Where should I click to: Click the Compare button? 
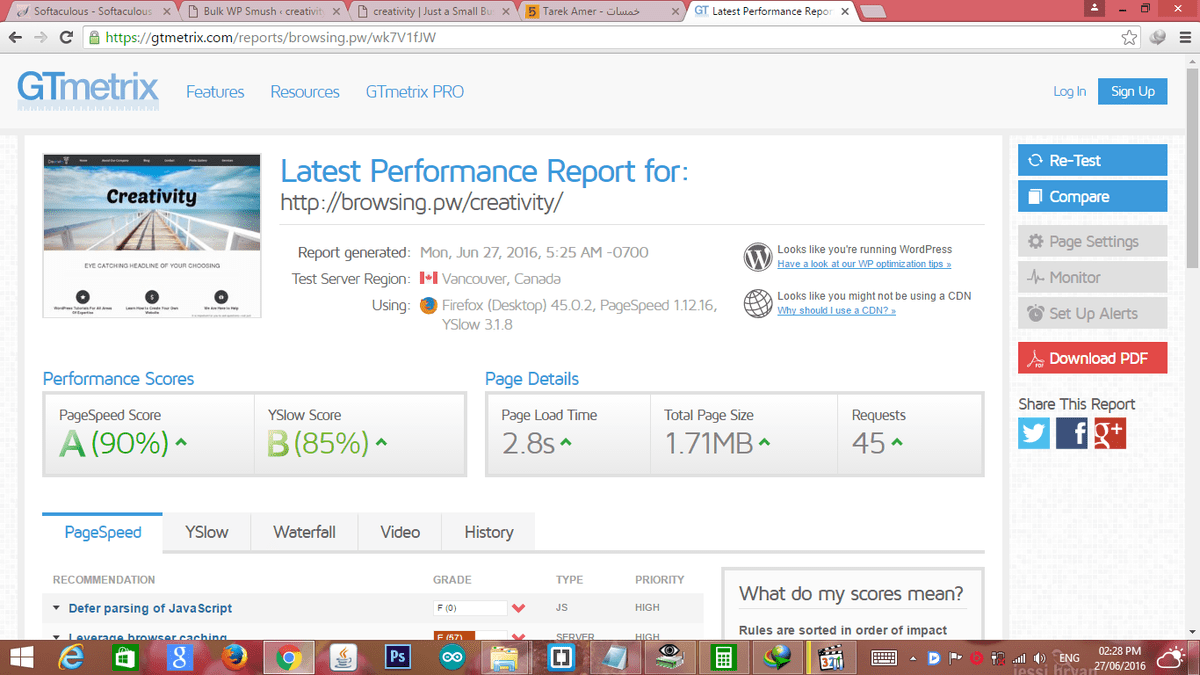[1092, 196]
